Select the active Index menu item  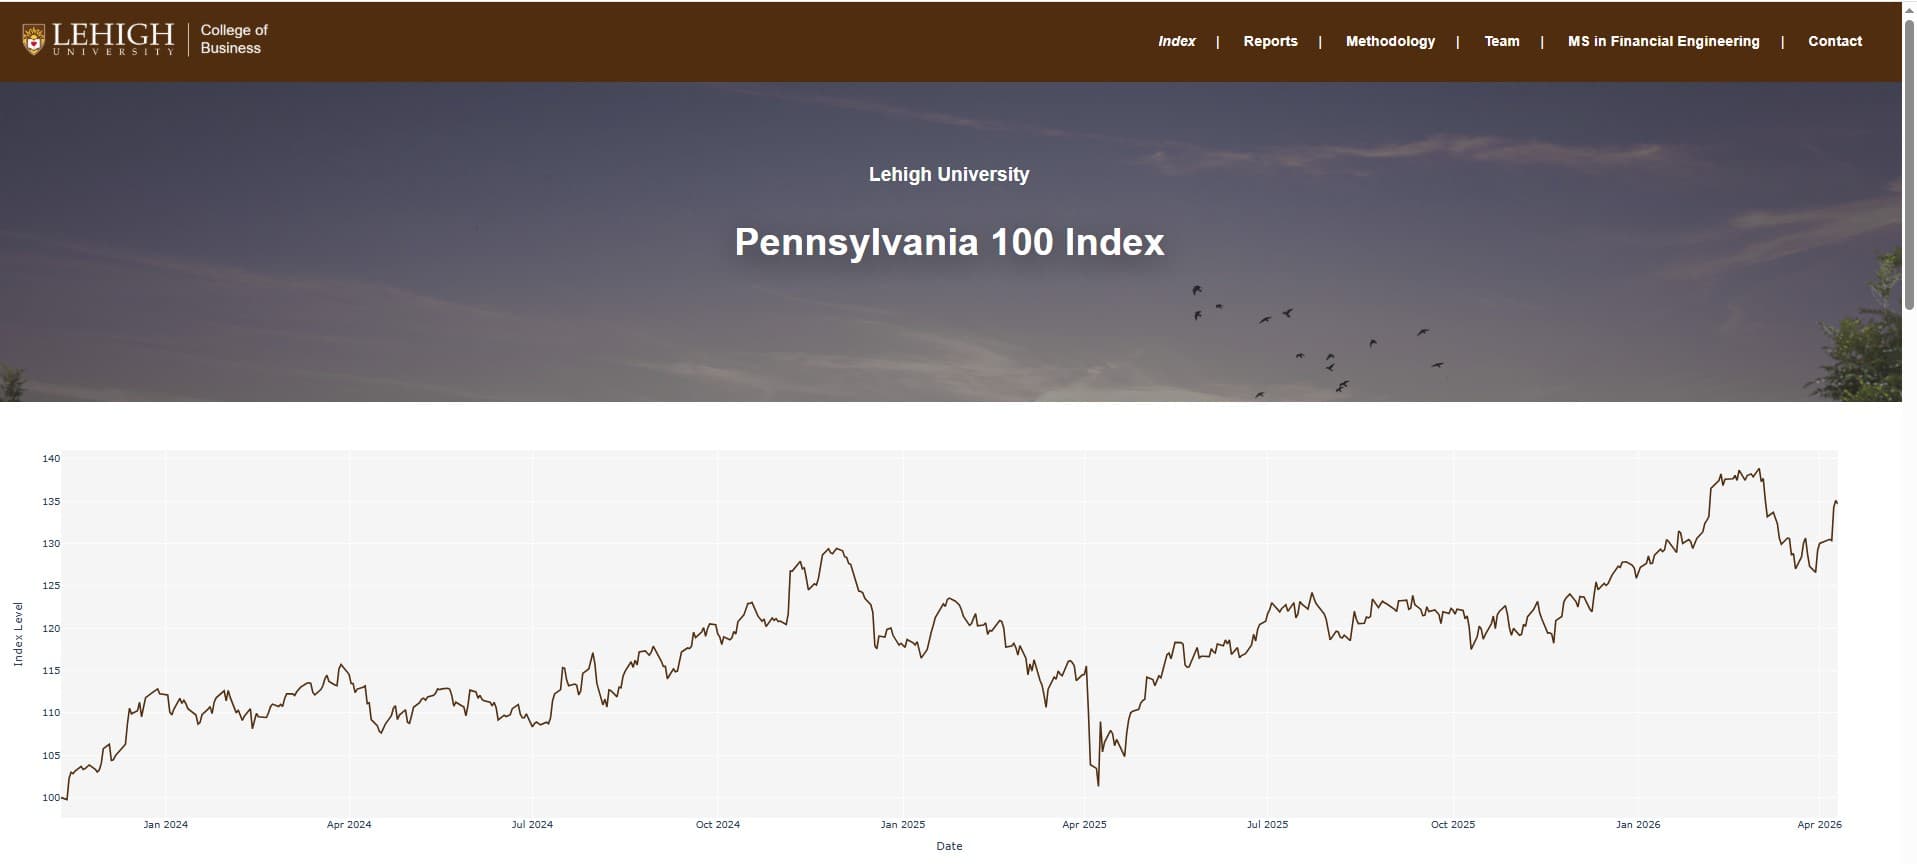(x=1176, y=41)
